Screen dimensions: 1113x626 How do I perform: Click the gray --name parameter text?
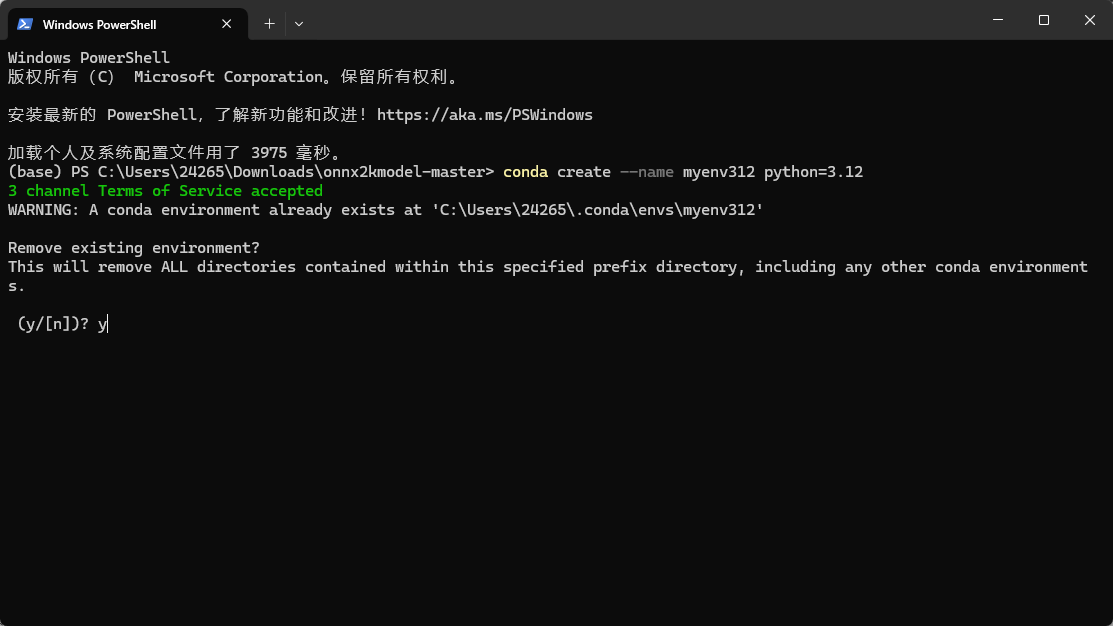646,172
